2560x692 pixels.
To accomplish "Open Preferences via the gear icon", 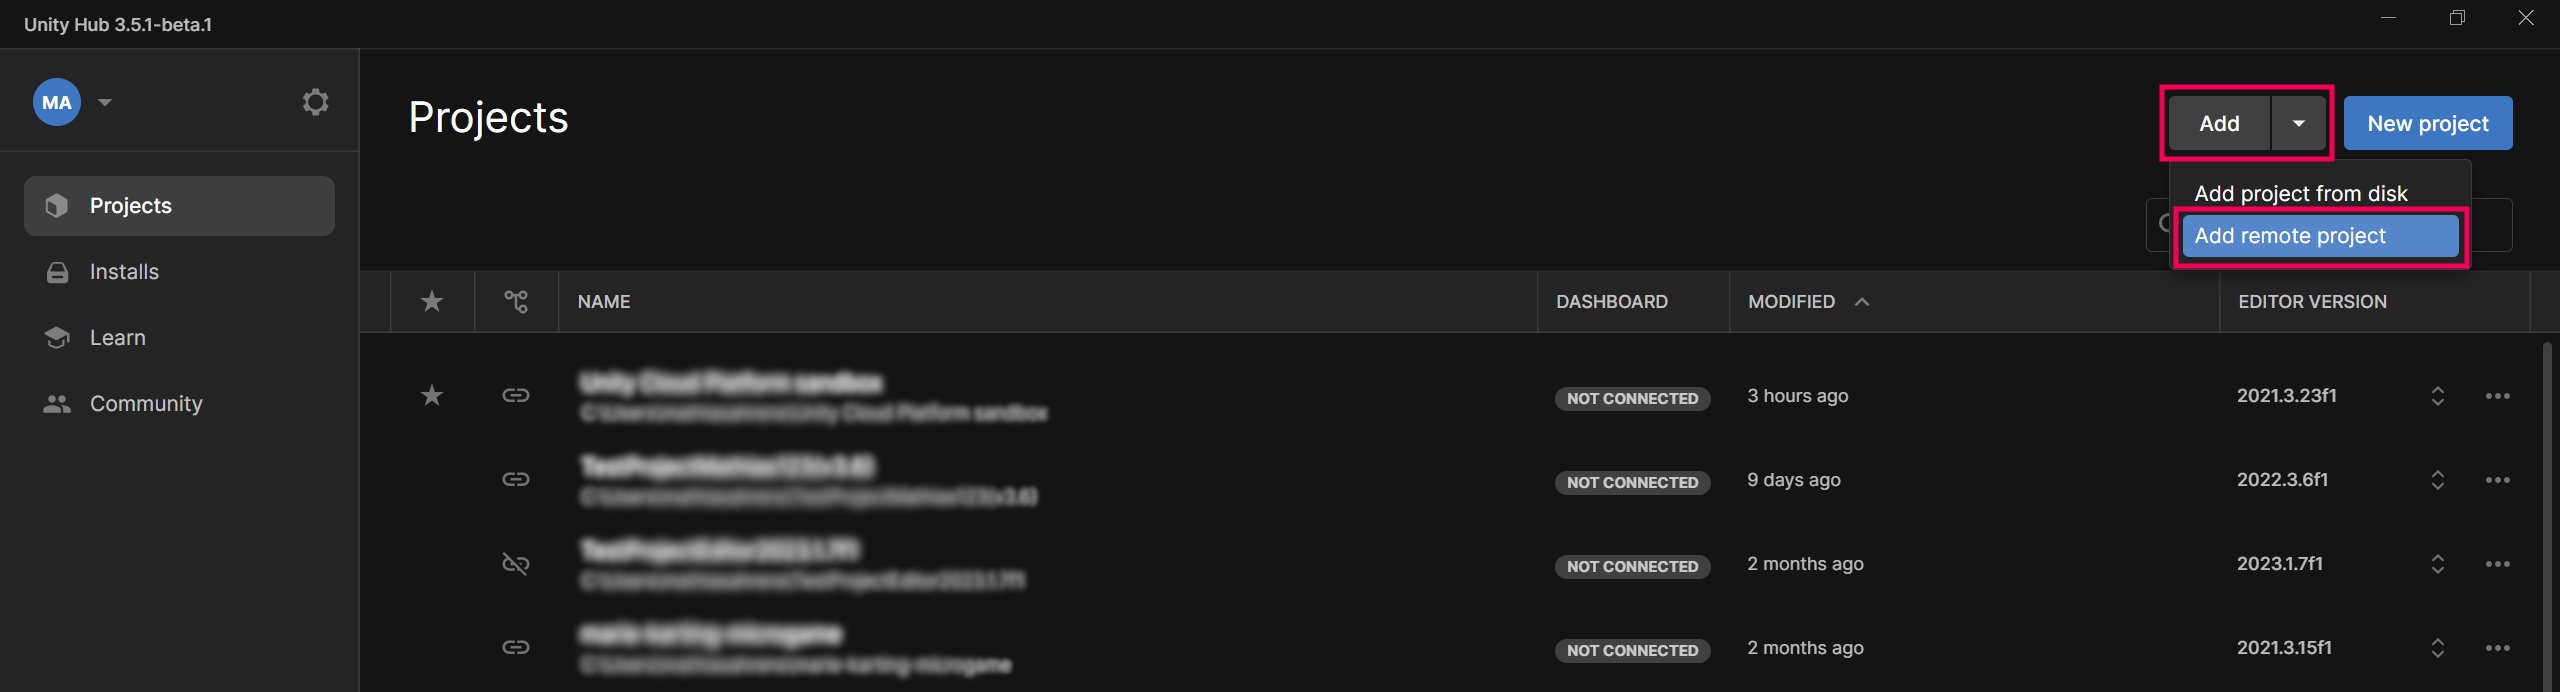I will pyautogui.click(x=315, y=102).
